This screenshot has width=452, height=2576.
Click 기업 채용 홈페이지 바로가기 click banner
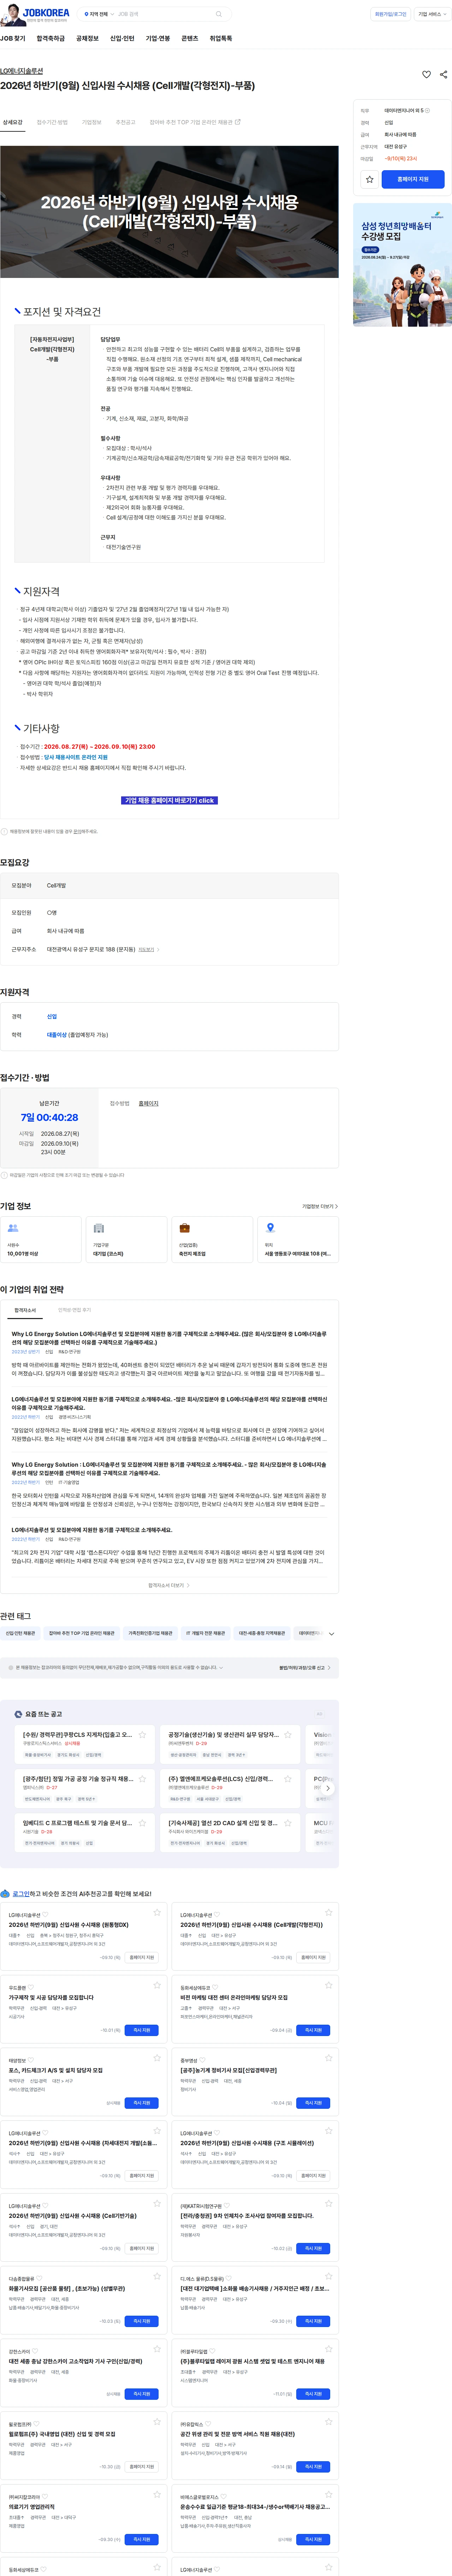(x=169, y=800)
